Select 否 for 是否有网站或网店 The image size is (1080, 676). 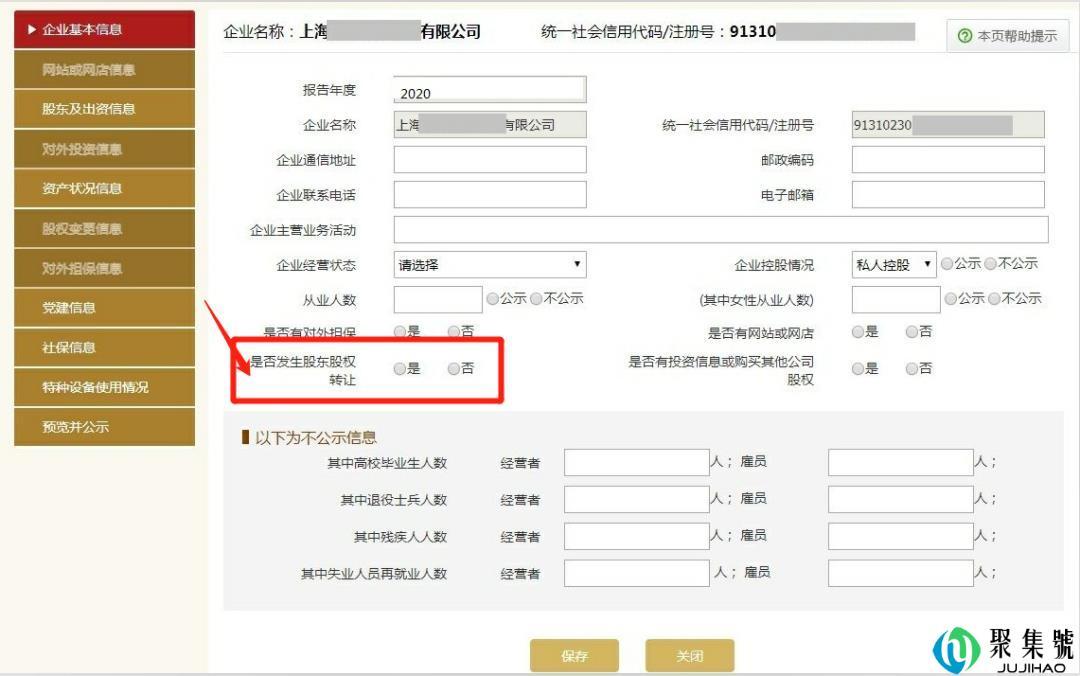tap(911, 332)
